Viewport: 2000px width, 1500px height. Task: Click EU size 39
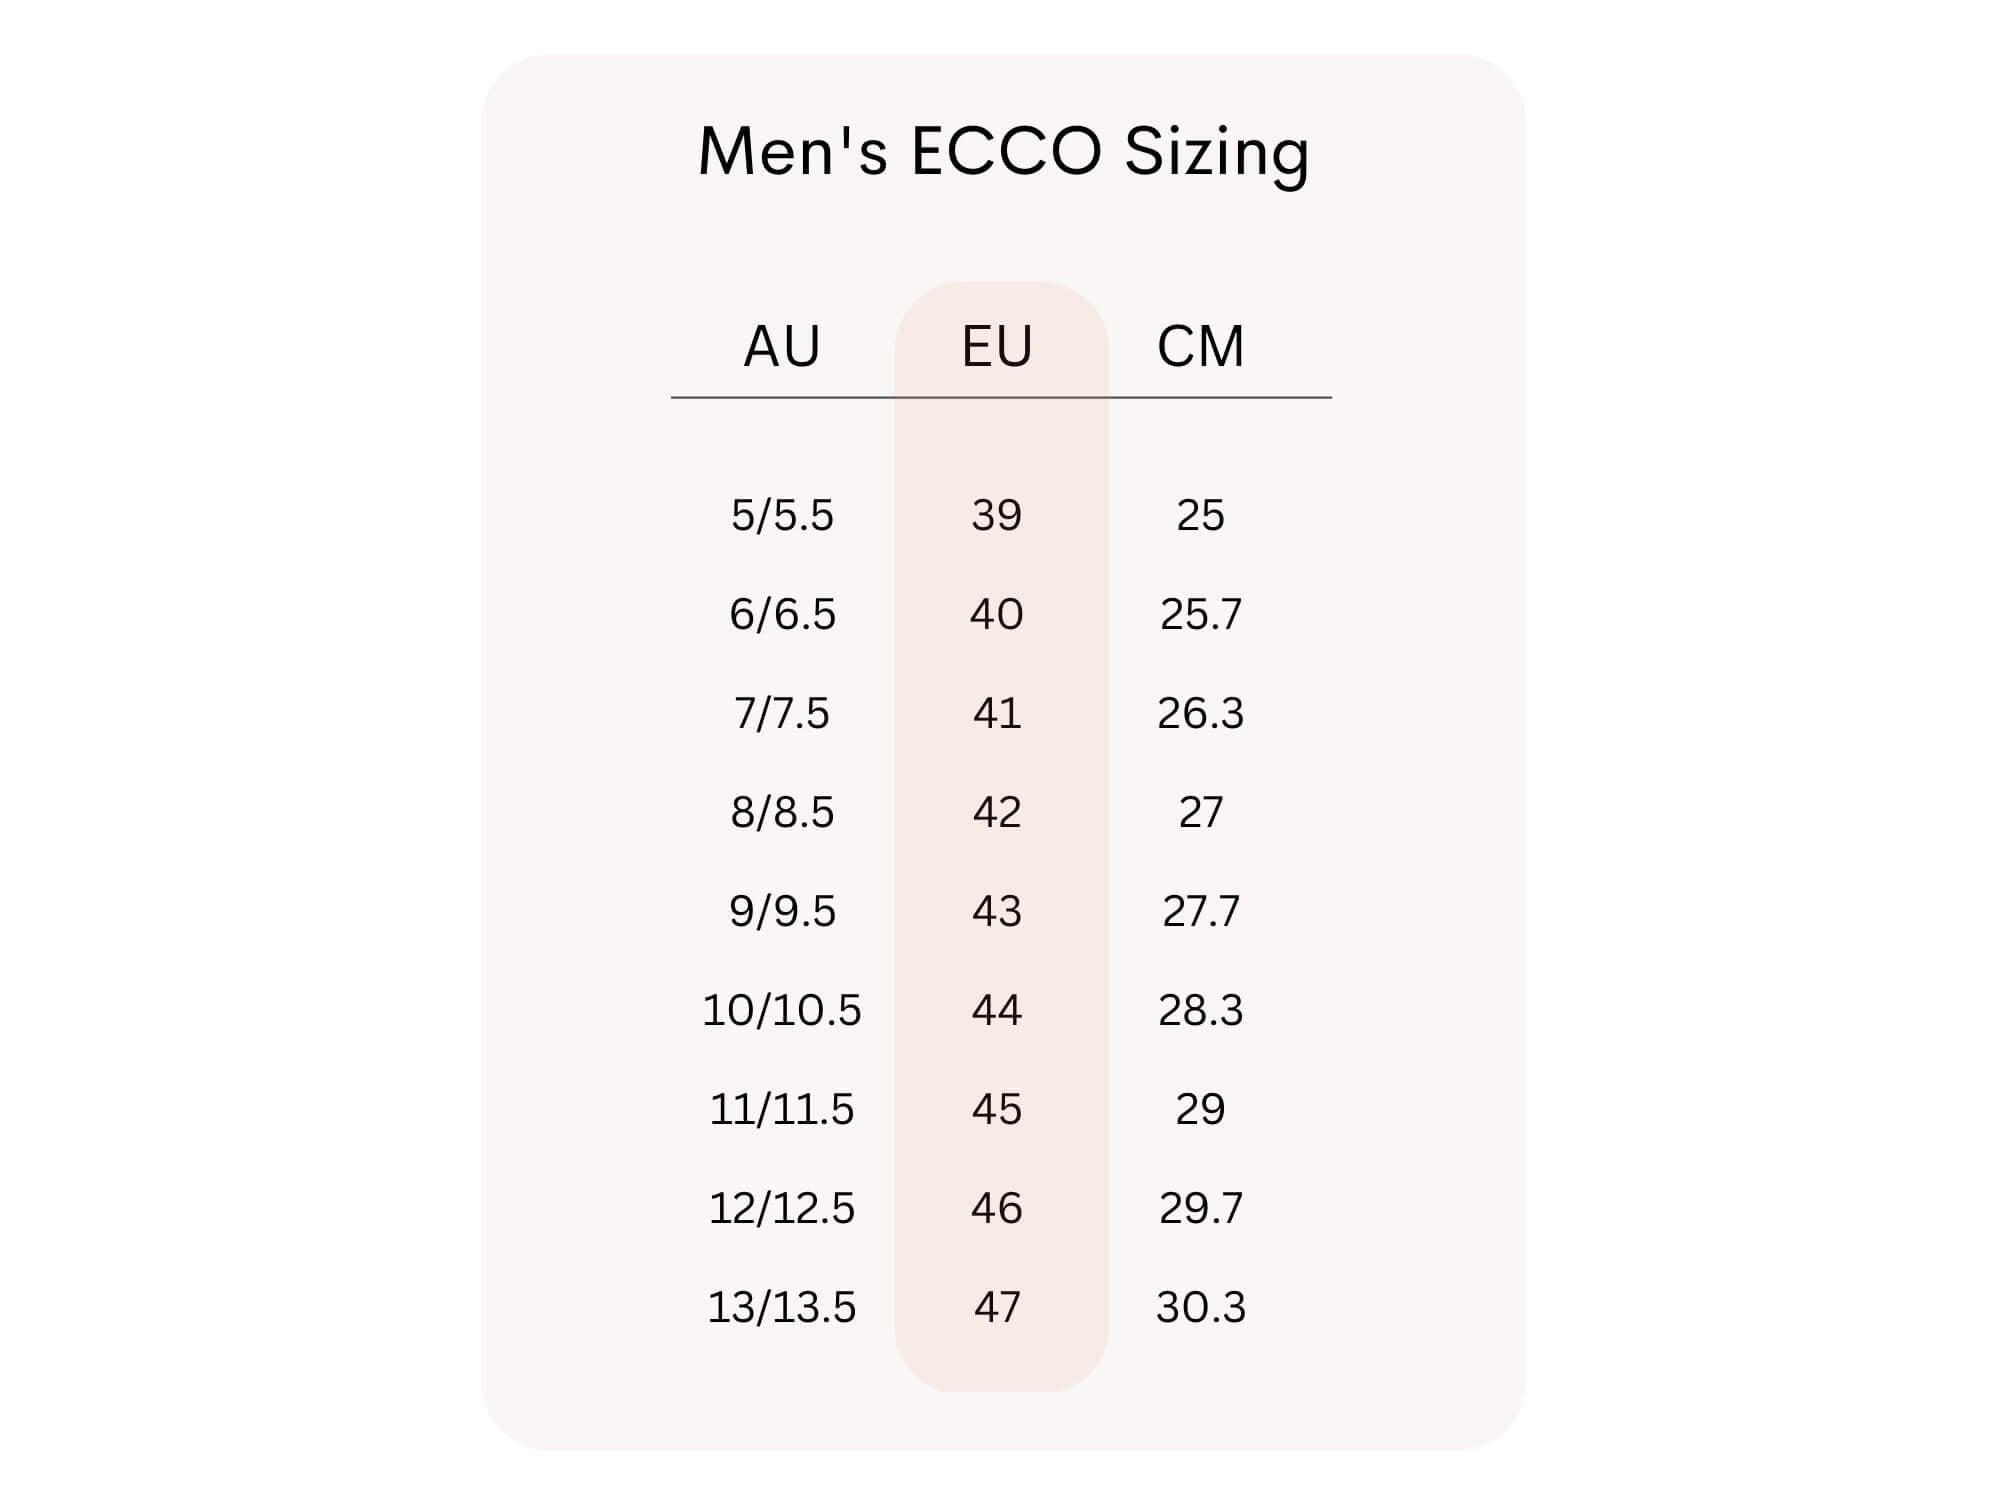point(997,515)
